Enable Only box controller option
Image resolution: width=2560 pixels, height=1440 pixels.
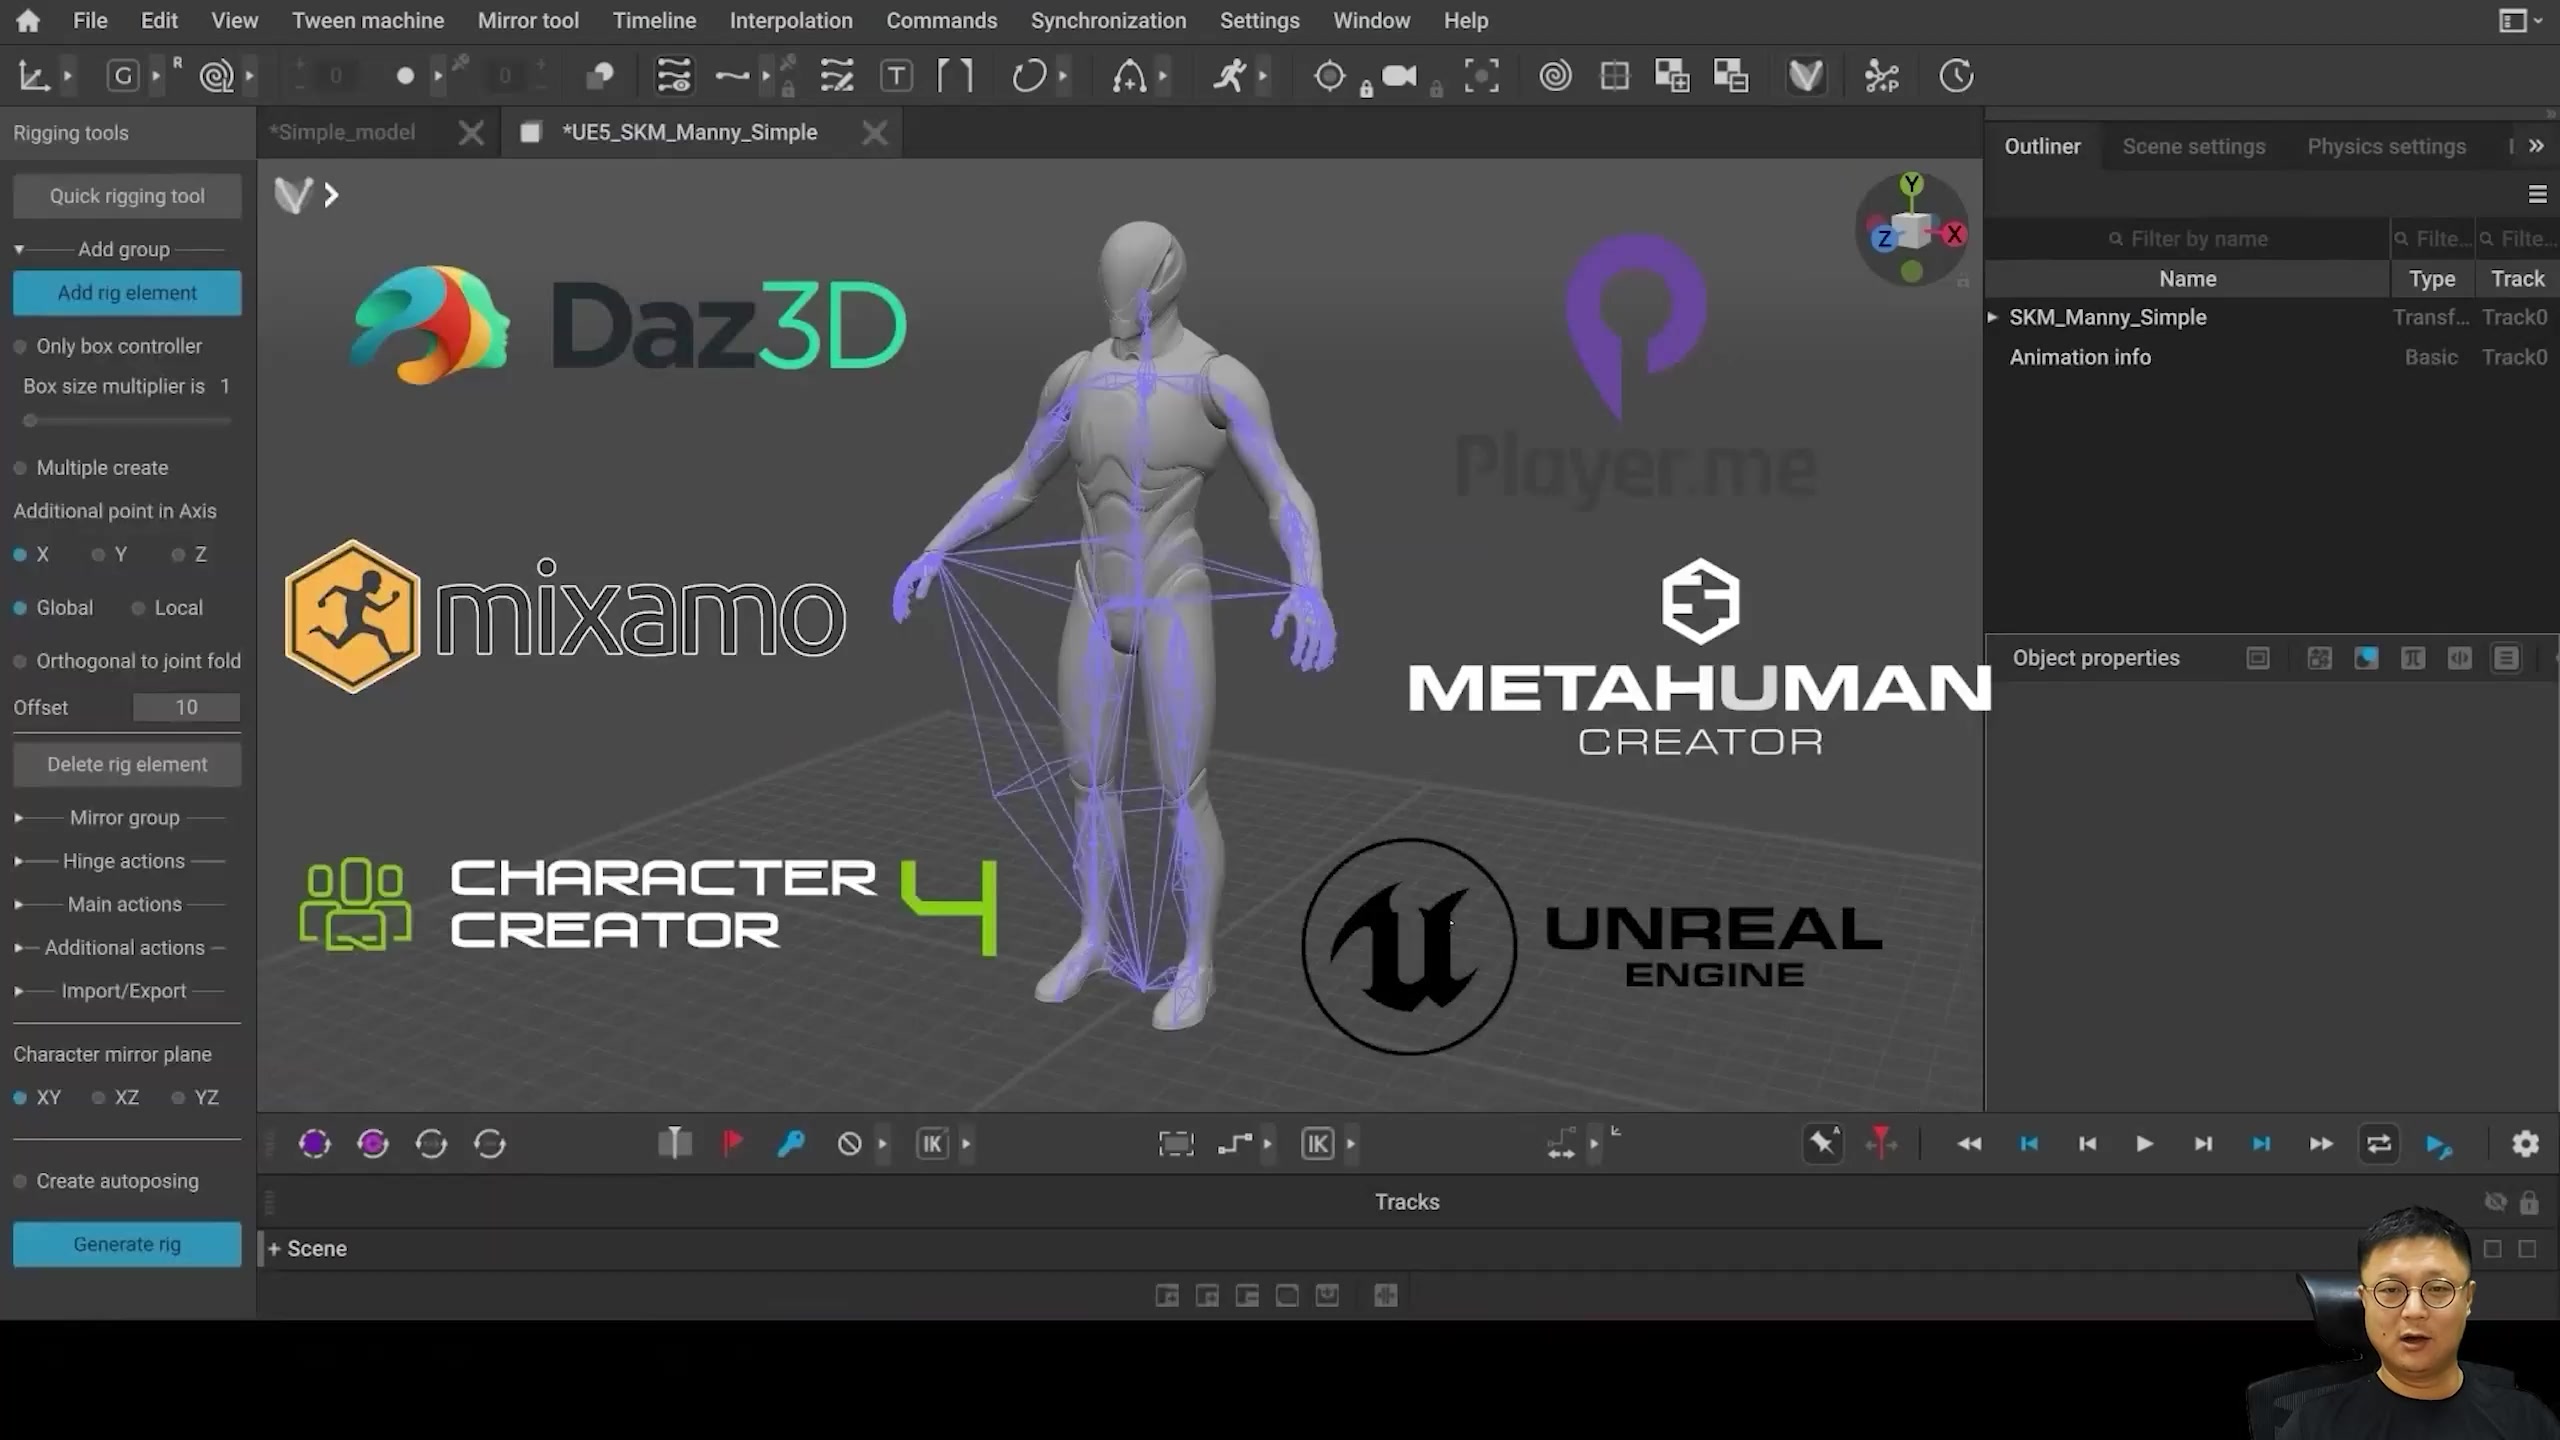[20, 346]
